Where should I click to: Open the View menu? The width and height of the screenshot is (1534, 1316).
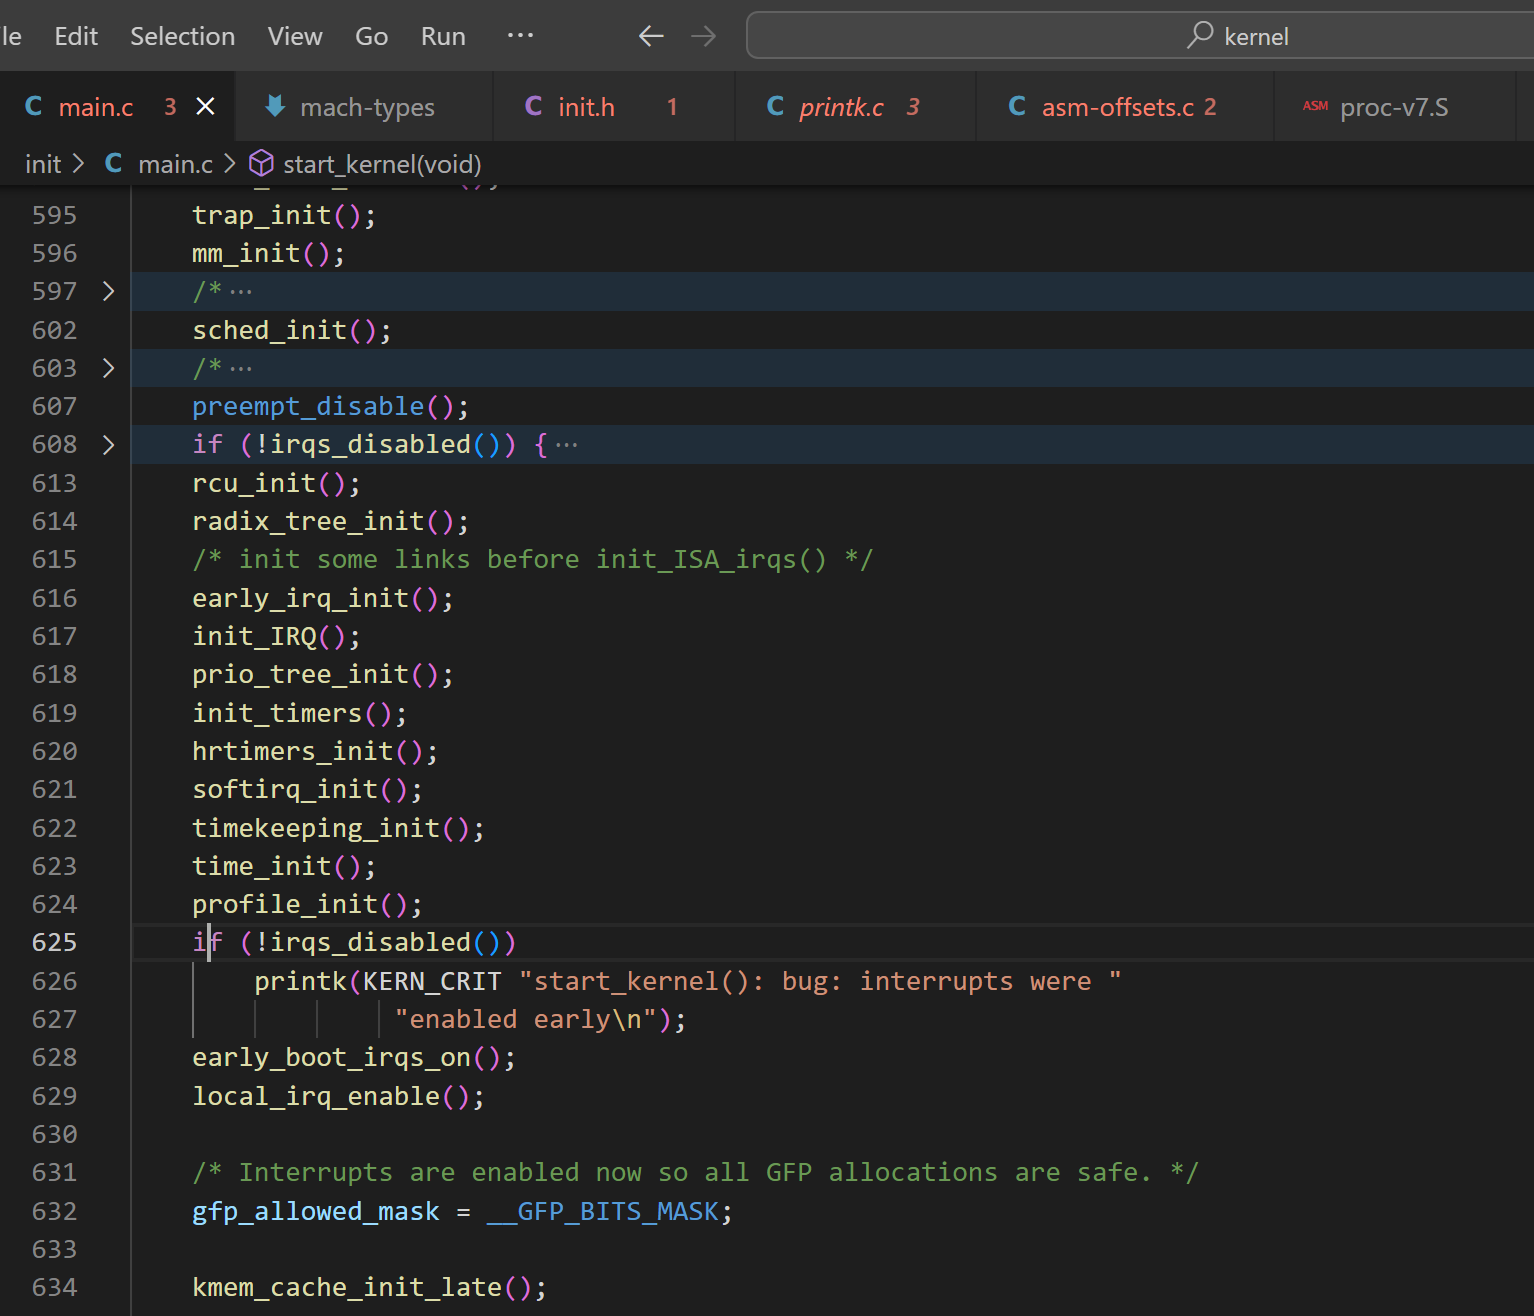coord(295,37)
